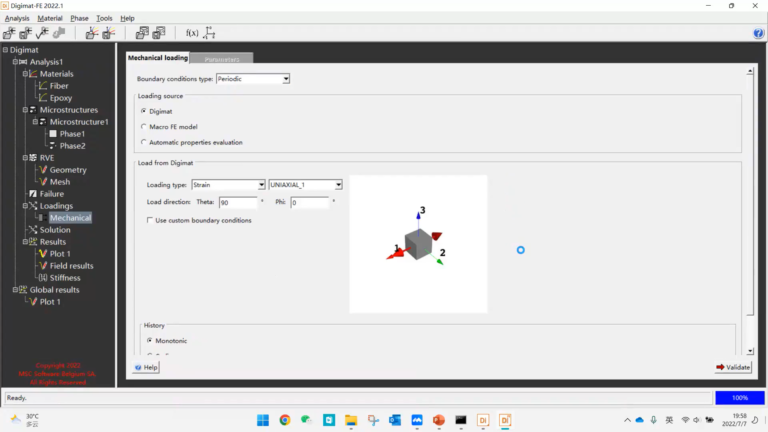Screen dimensions: 768x432
Task: Open the Stiffness results node
Action: point(65,278)
